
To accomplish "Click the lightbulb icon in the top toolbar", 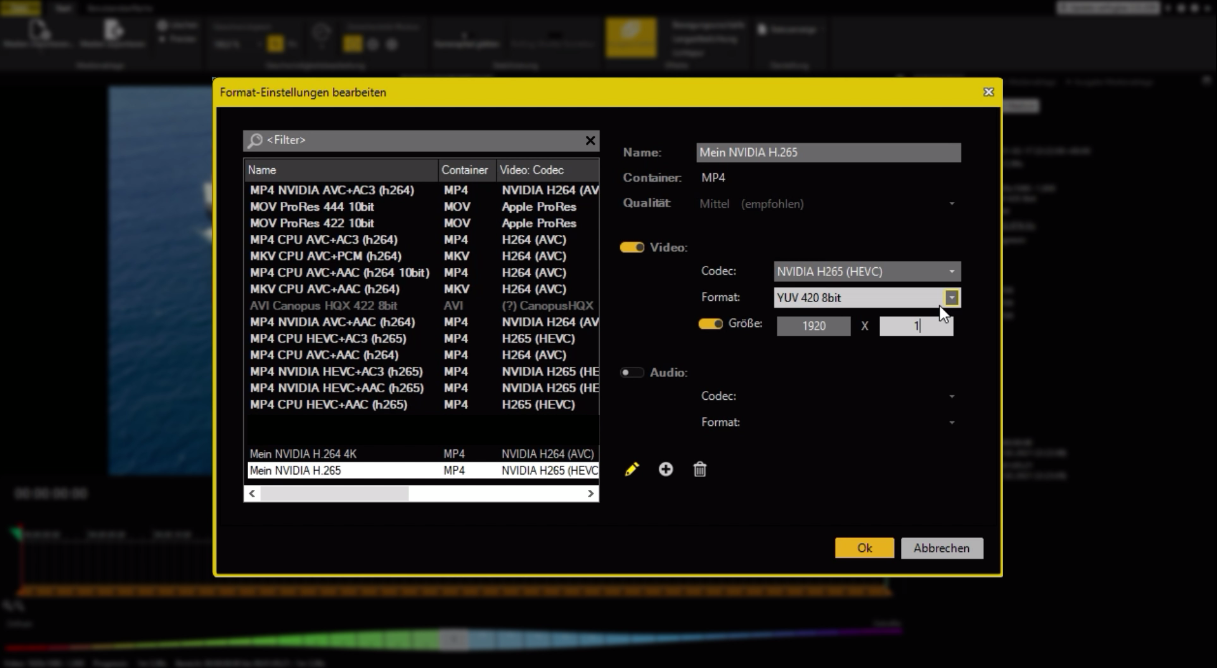I will [321, 33].
